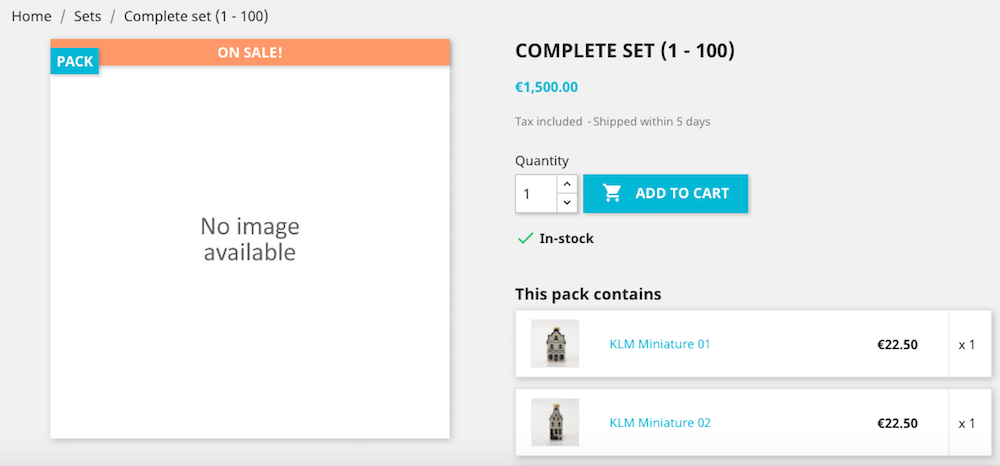The image size is (1000, 466).
Task: Add the complete set to cart
Action: coord(665,193)
